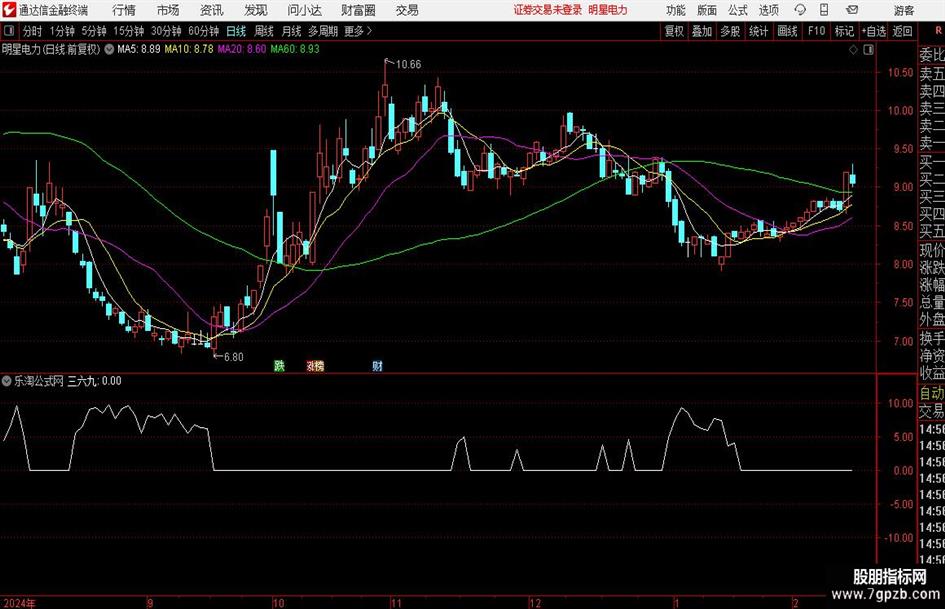
Task: Switch to 分时 period tab
Action: [x=33, y=31]
